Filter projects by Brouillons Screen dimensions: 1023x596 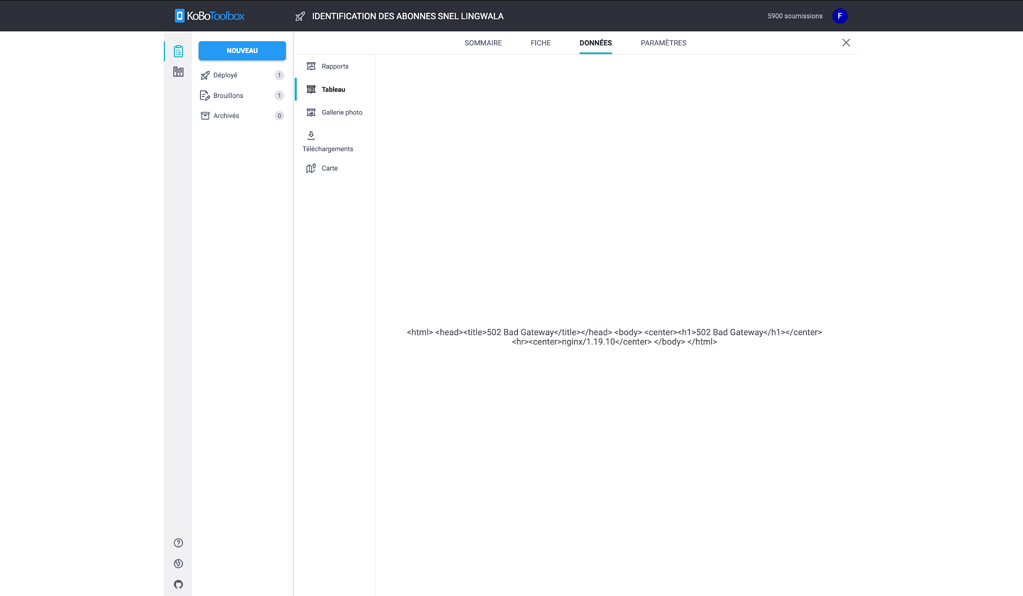(x=229, y=95)
